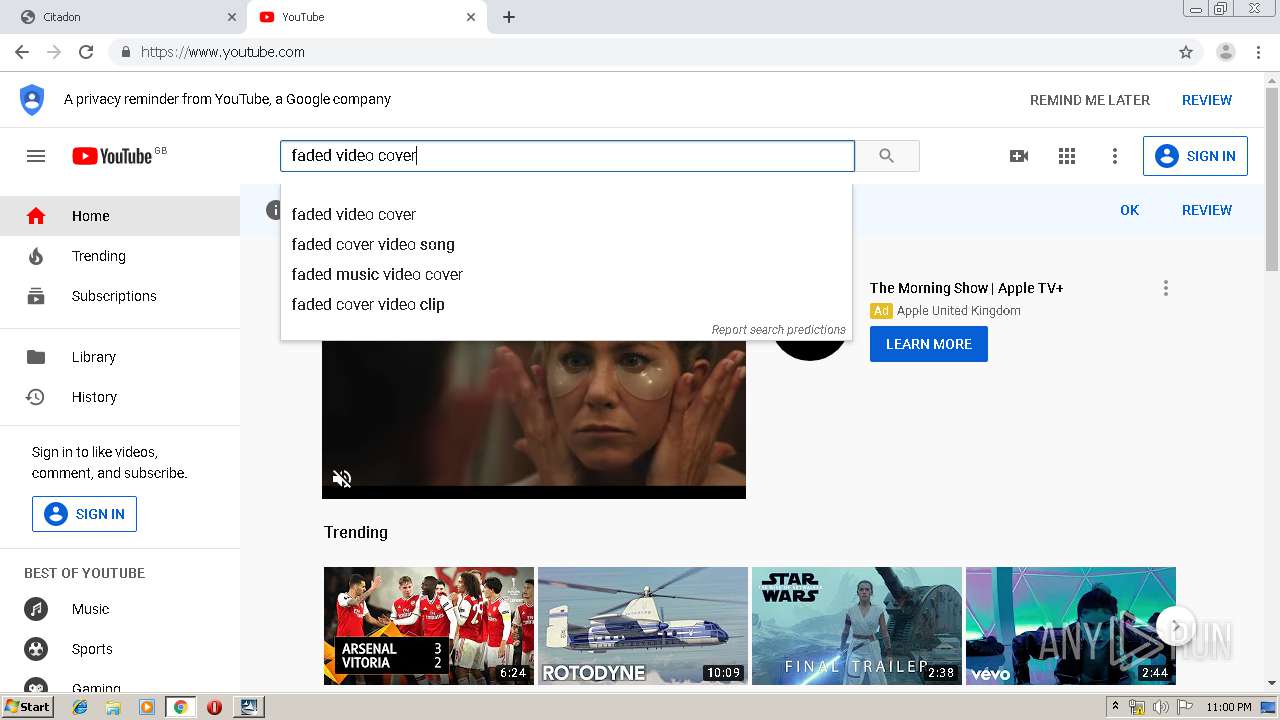The width and height of the screenshot is (1280, 720).
Task: Open History in sidebar
Action: (x=120, y=397)
